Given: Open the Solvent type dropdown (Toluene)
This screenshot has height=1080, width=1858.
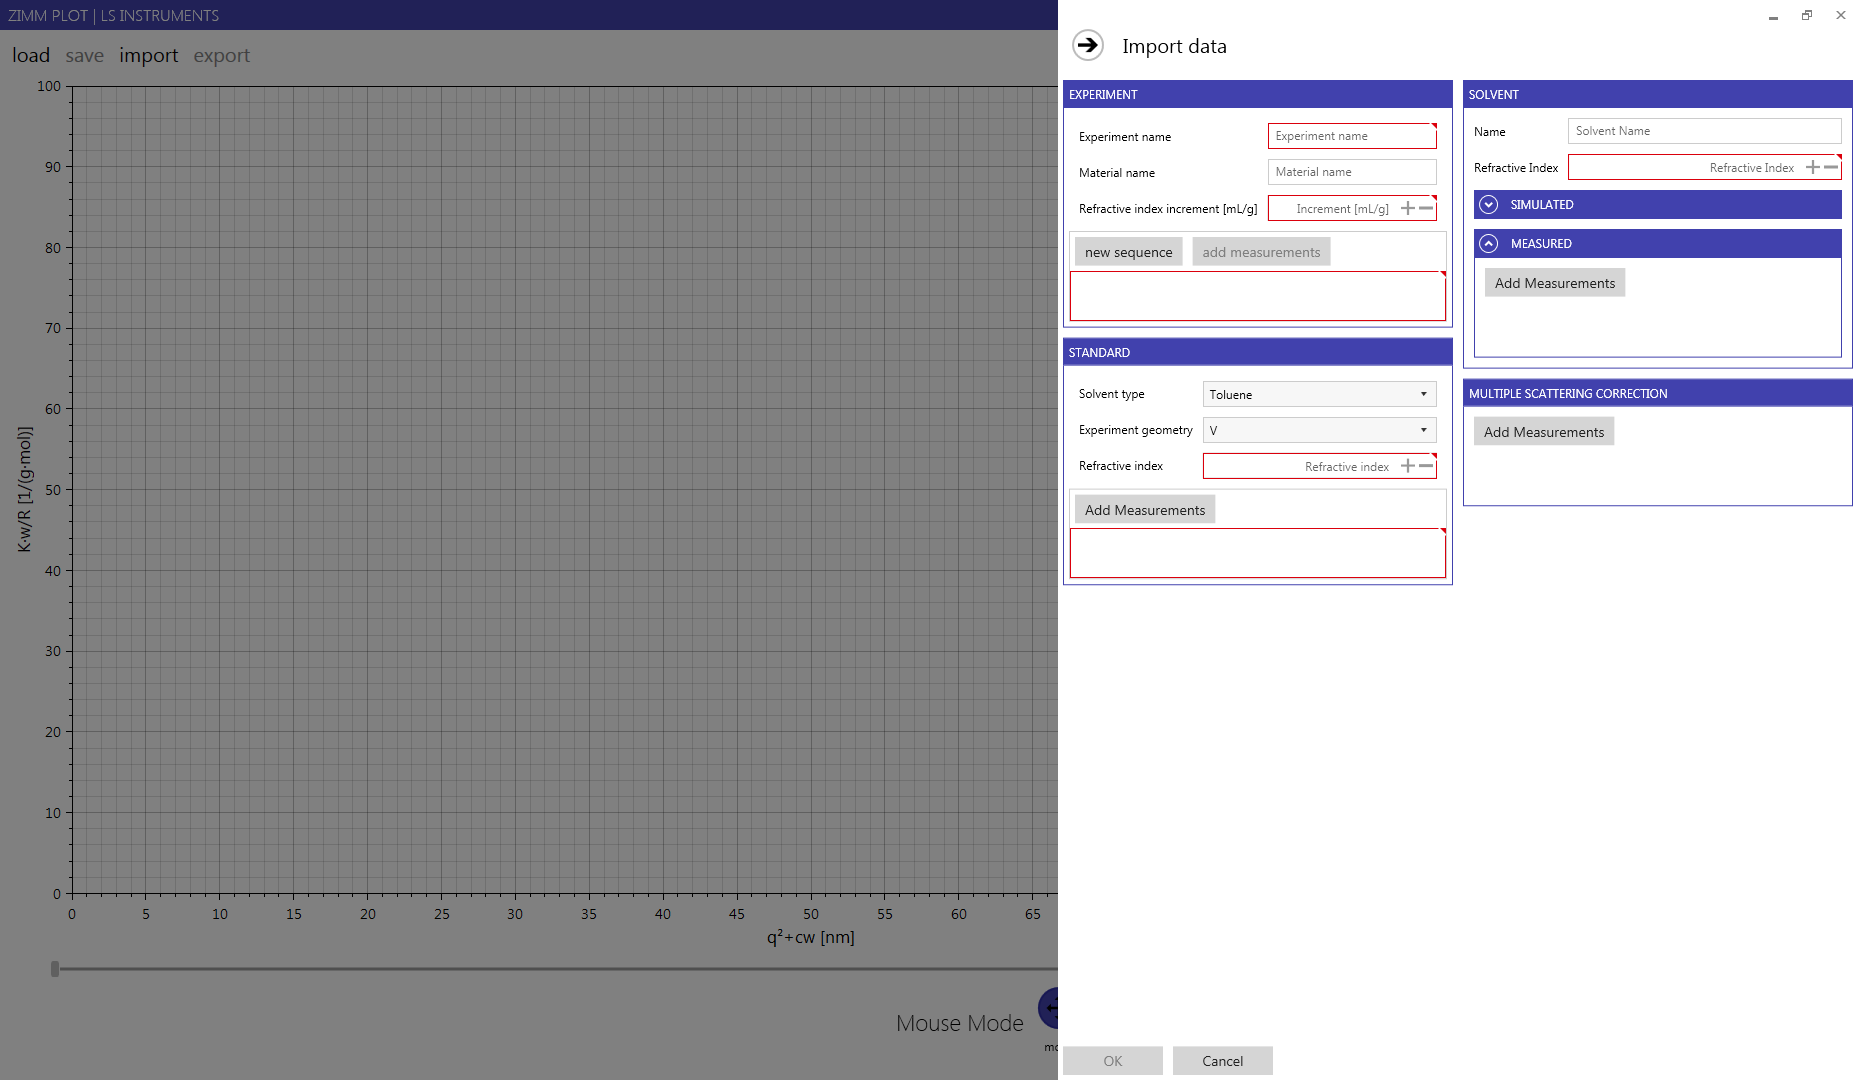Looking at the screenshot, I should coord(1319,394).
